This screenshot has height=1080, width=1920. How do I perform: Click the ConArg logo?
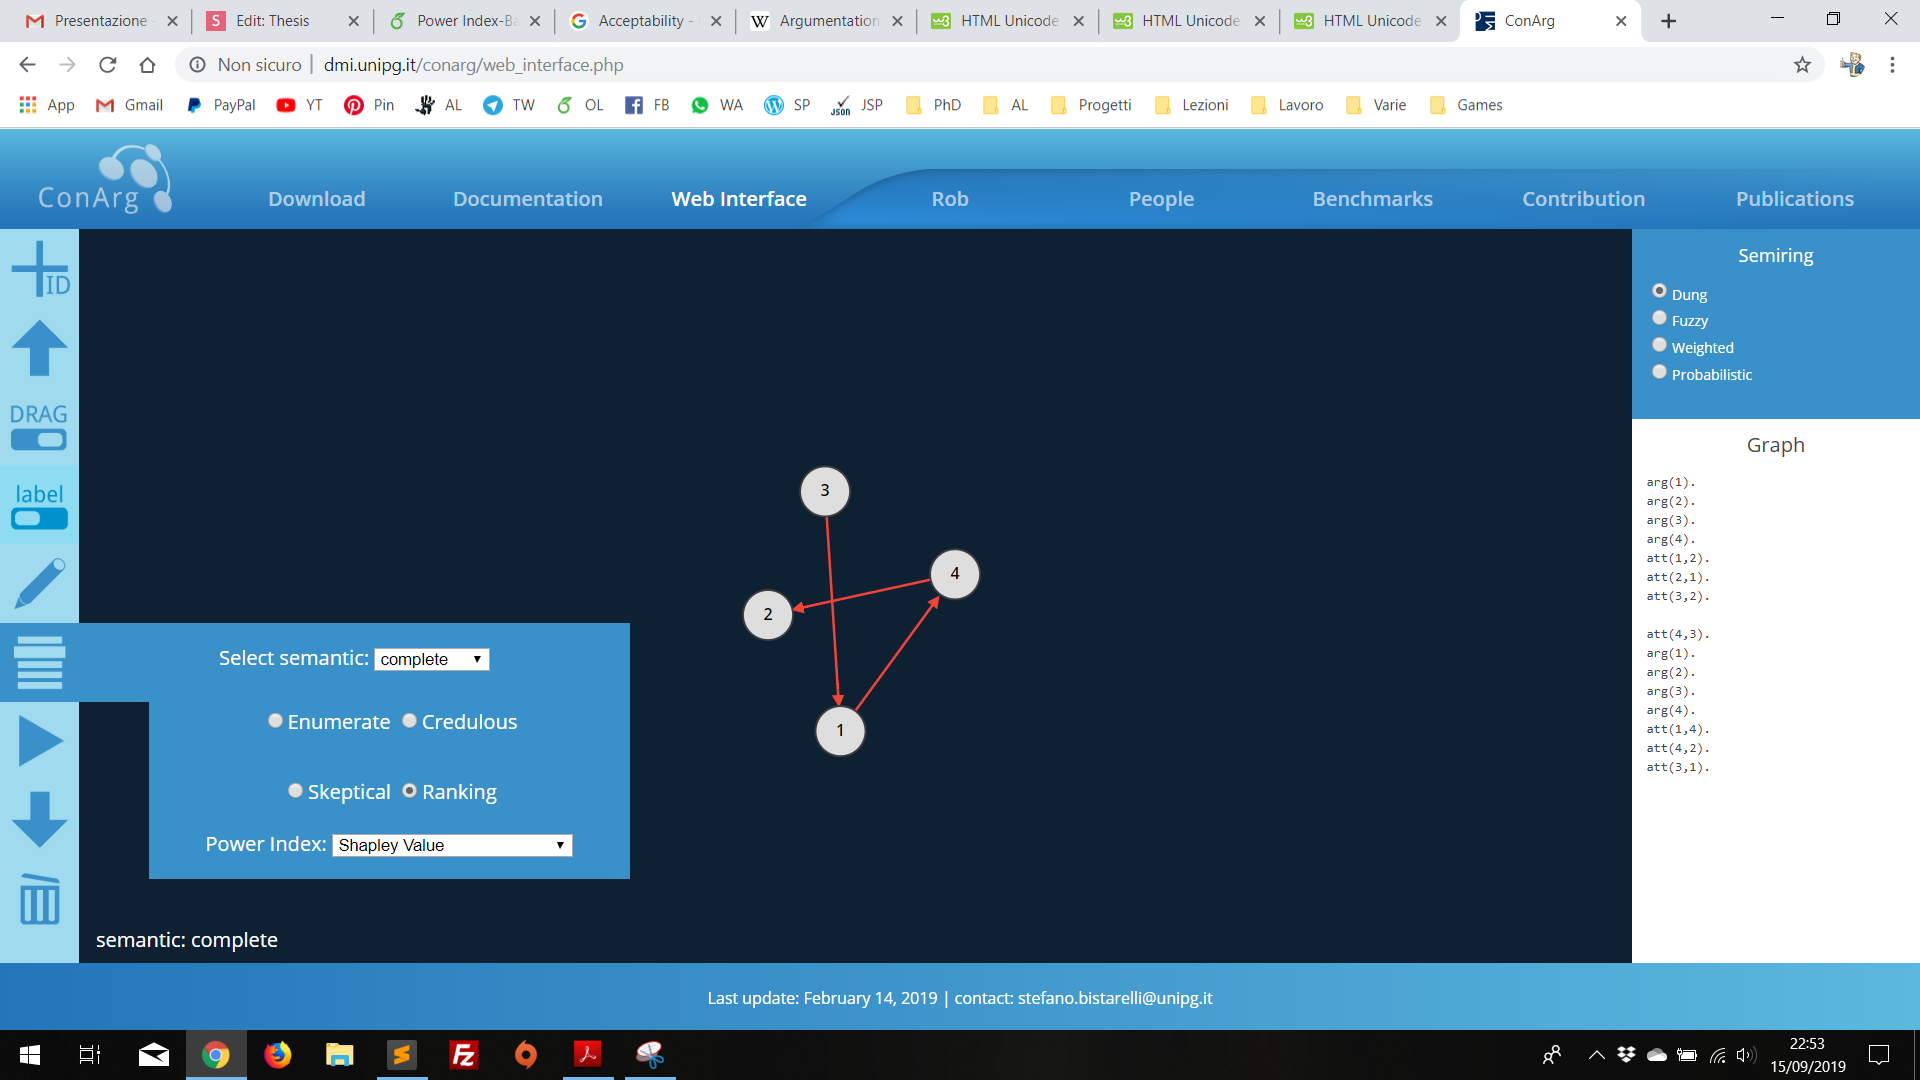105,180
